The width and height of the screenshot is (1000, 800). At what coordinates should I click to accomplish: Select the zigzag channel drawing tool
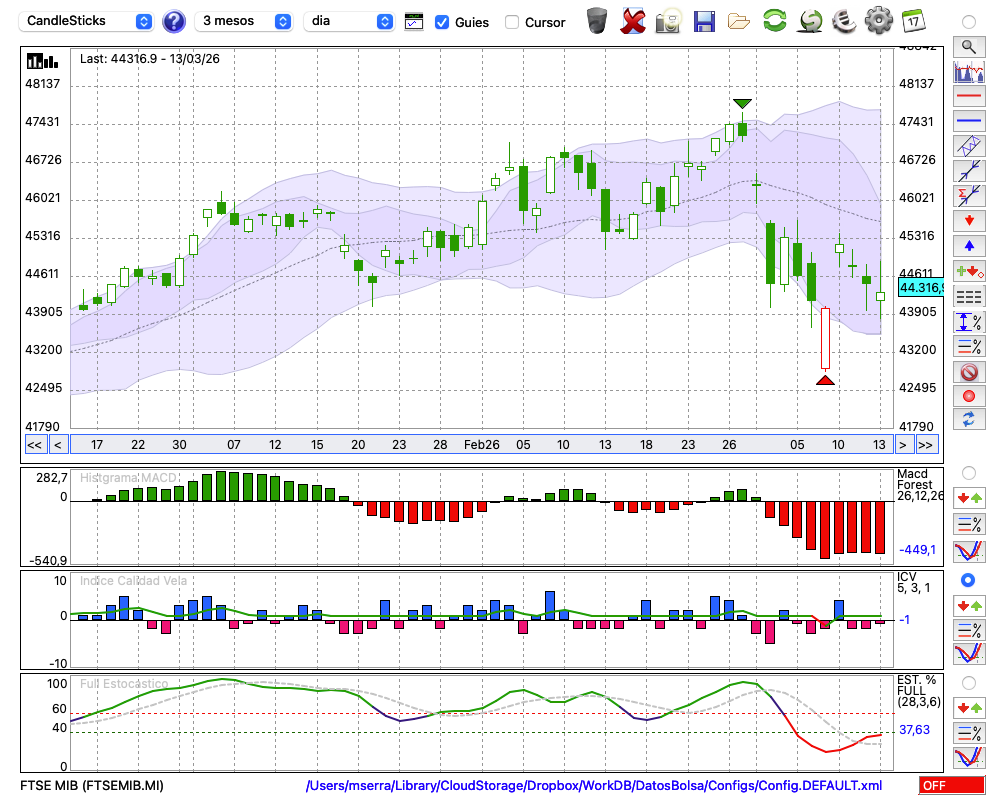(969, 145)
